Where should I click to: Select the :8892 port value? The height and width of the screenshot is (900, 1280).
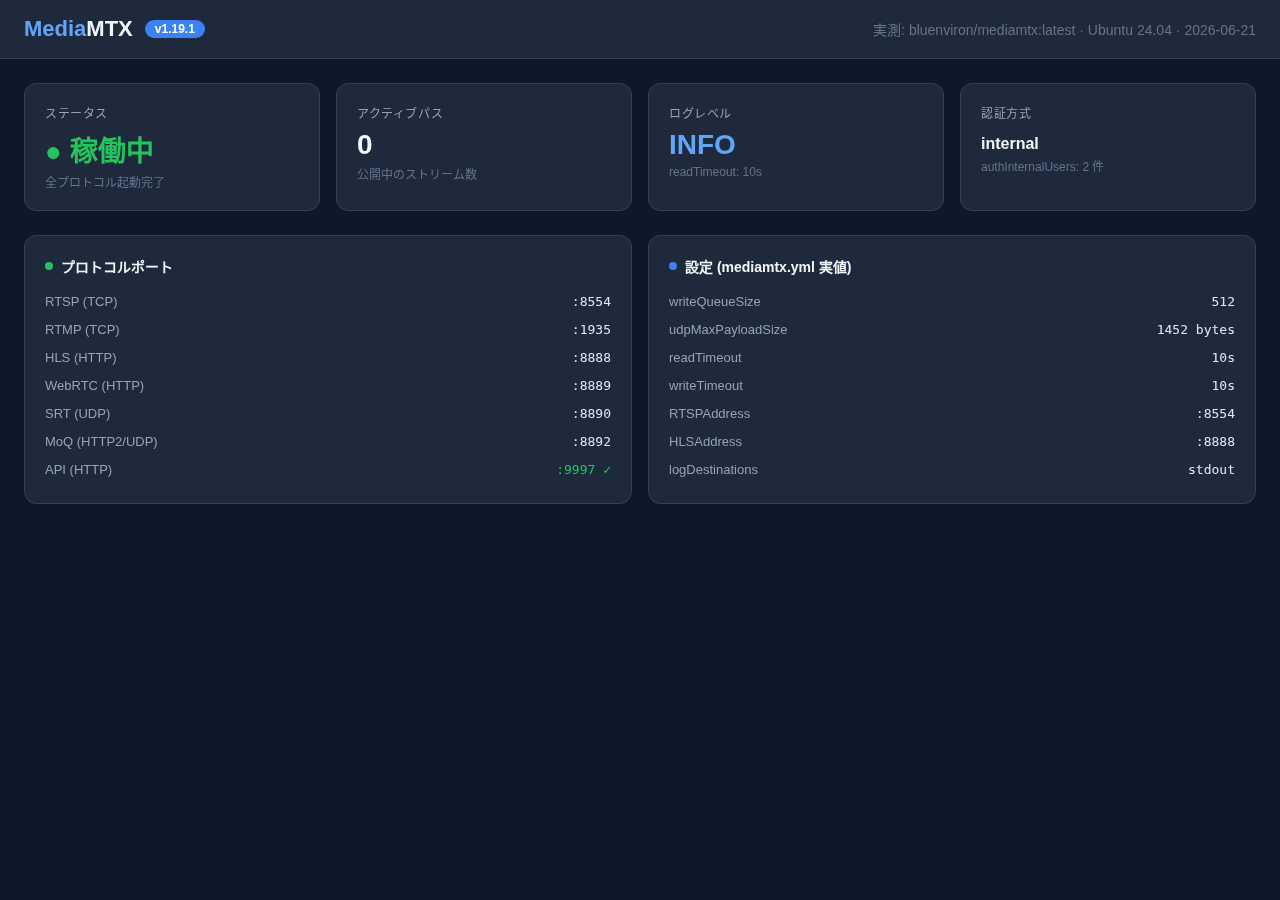591,442
